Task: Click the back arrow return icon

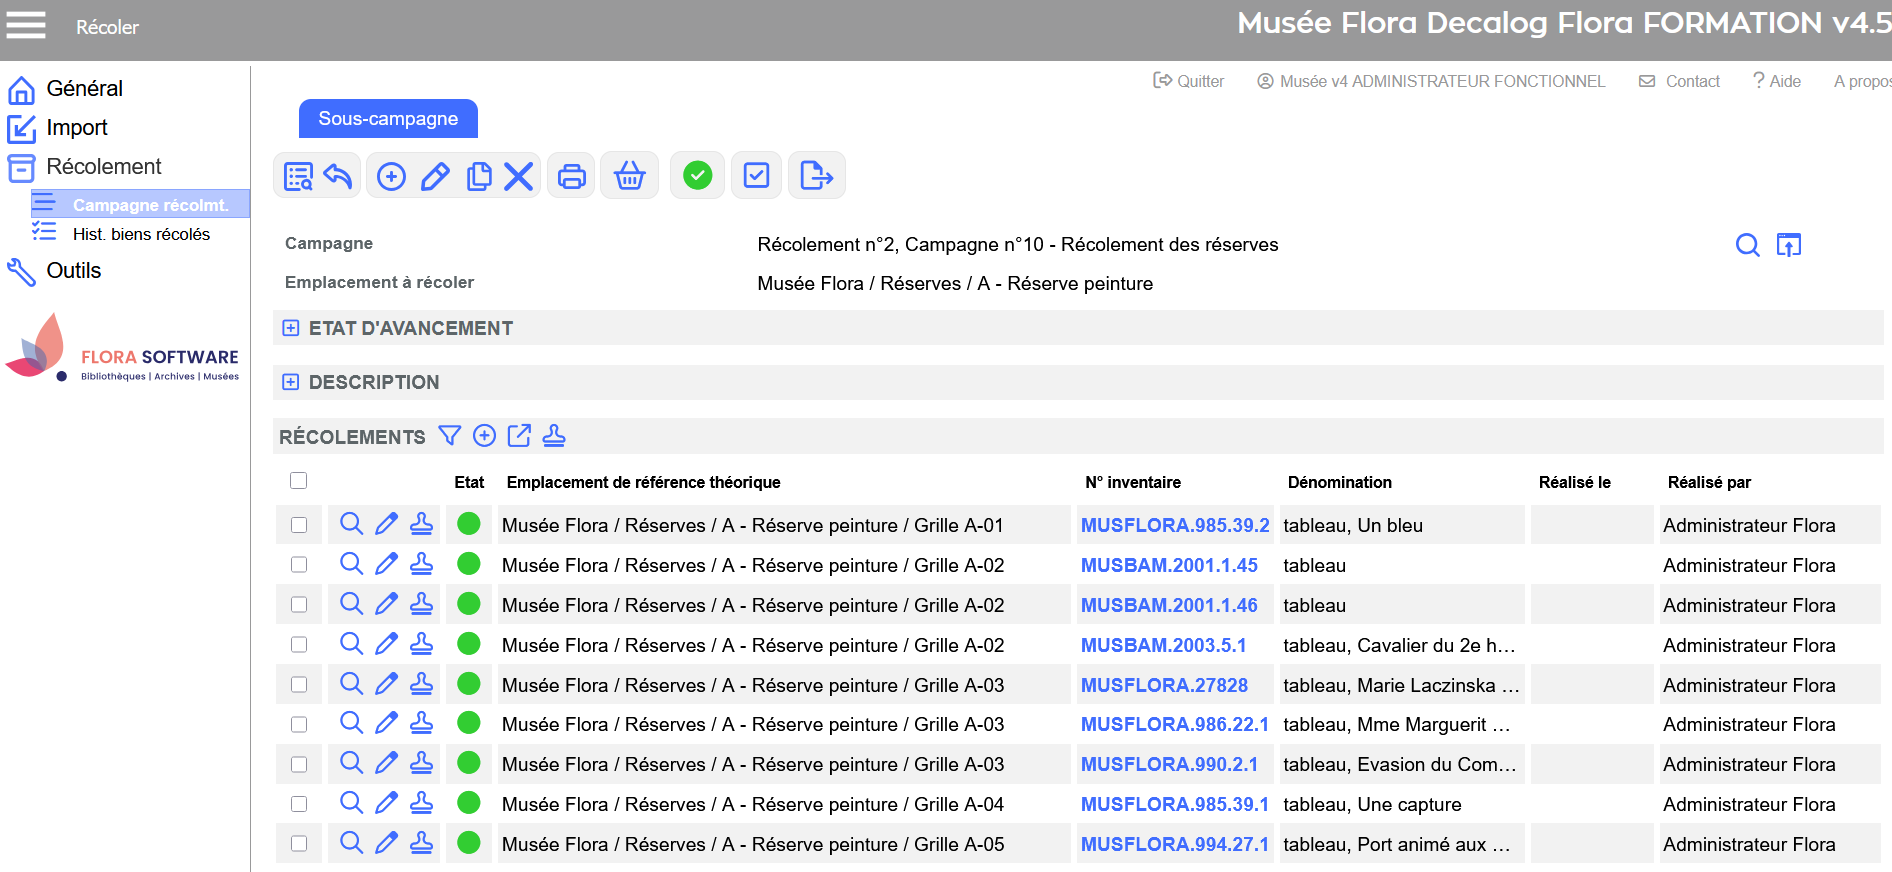Action: tap(338, 177)
